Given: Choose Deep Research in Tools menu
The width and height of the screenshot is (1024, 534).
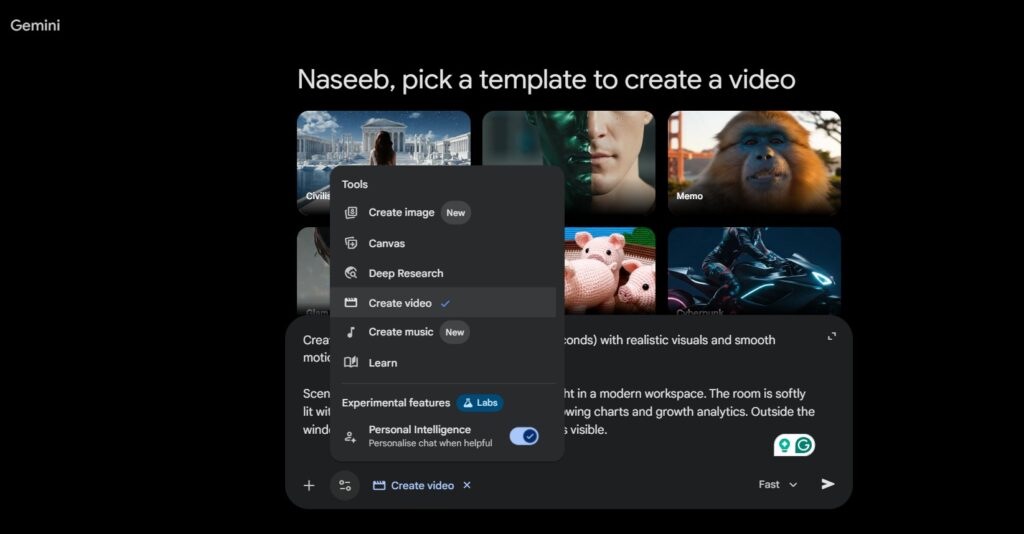Looking at the screenshot, I should click(443, 273).
